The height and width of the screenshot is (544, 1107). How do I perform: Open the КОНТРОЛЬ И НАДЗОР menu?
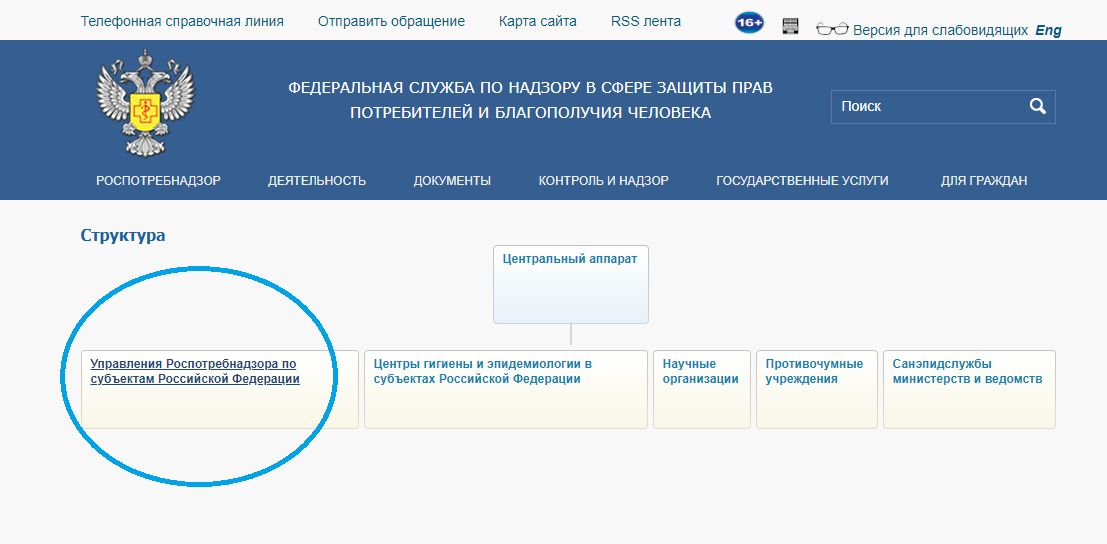(604, 181)
